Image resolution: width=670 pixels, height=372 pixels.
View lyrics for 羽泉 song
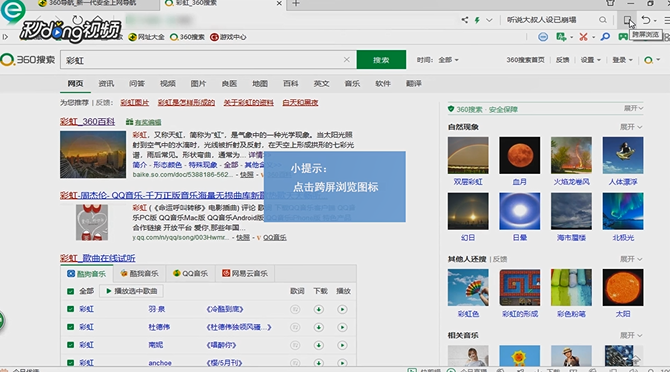pos(295,309)
